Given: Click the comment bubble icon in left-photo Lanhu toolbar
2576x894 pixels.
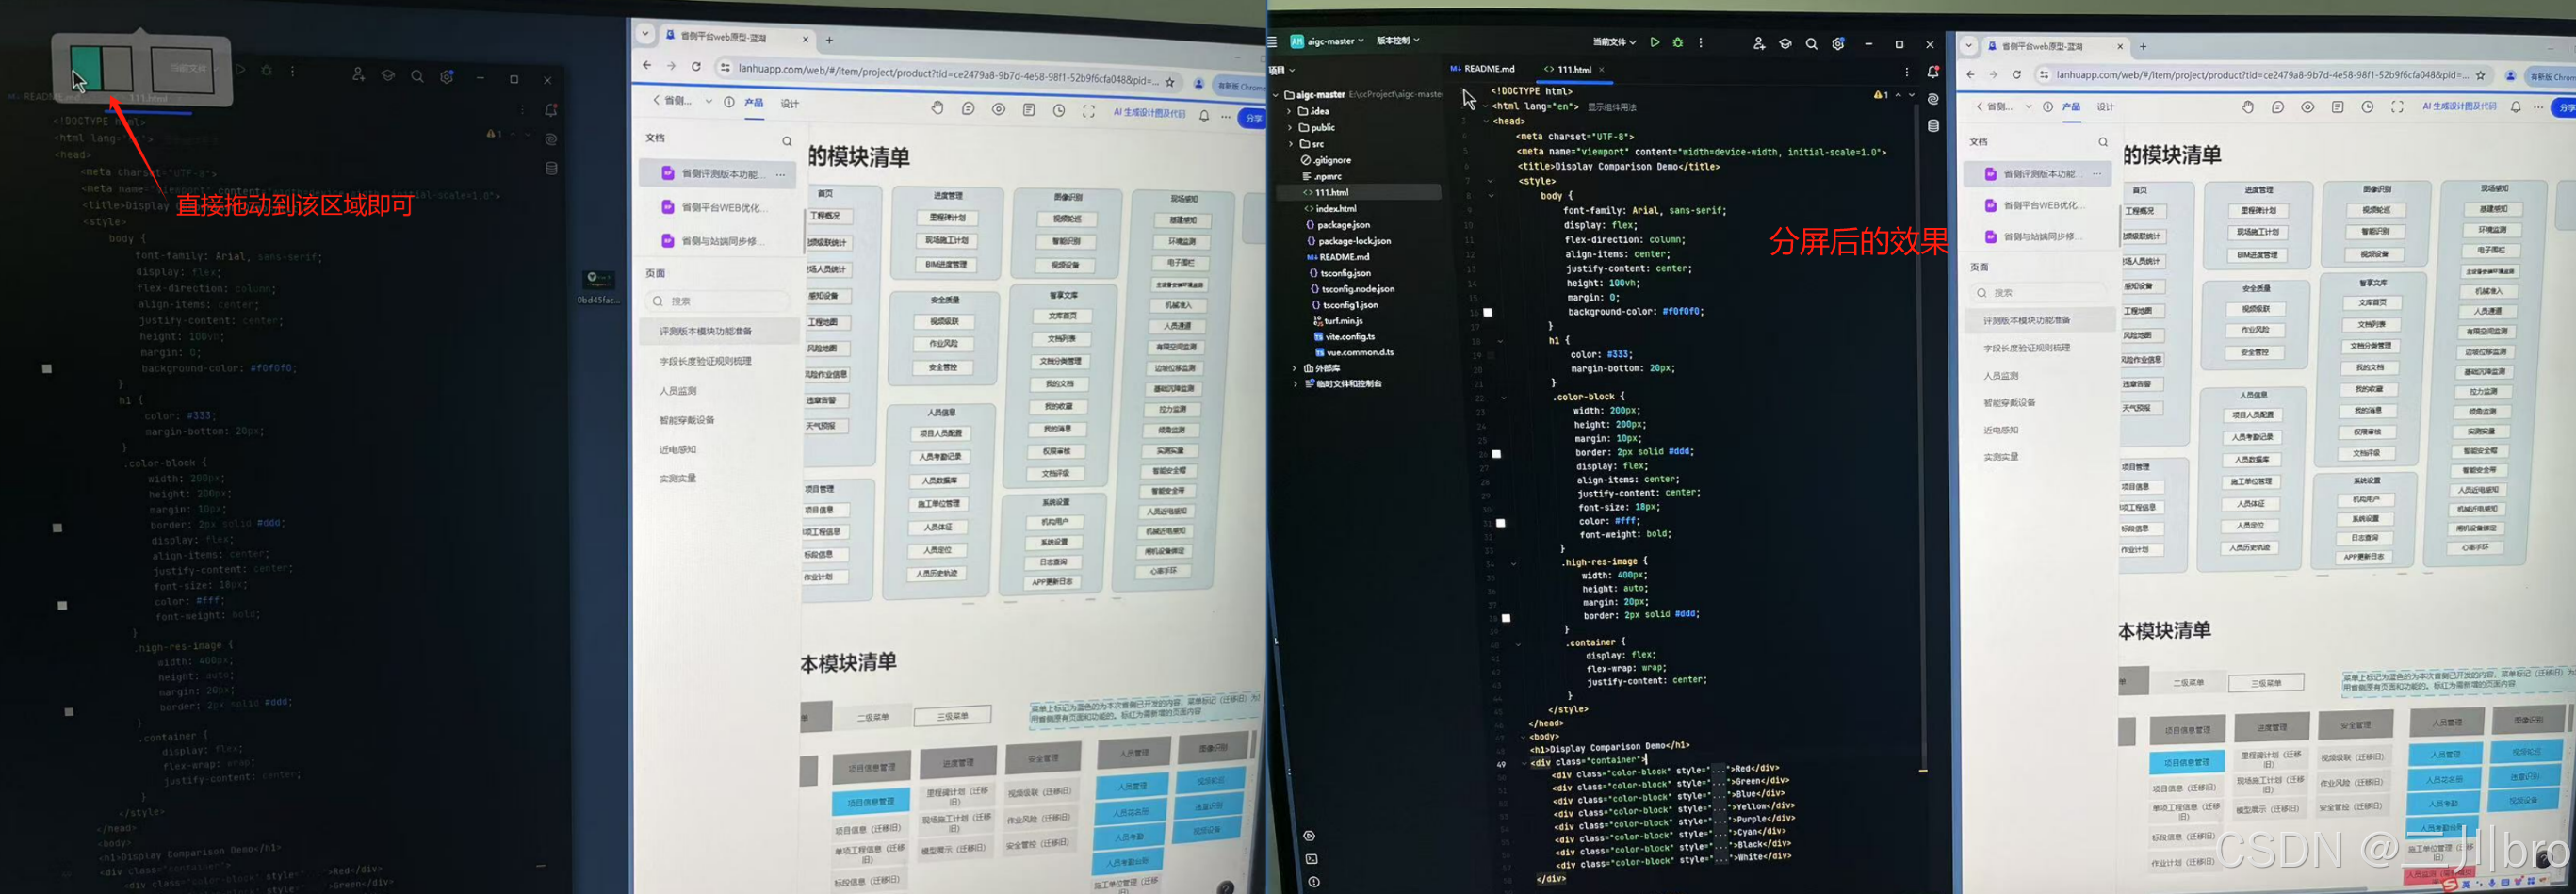Looking at the screenshot, I should pos(968,109).
